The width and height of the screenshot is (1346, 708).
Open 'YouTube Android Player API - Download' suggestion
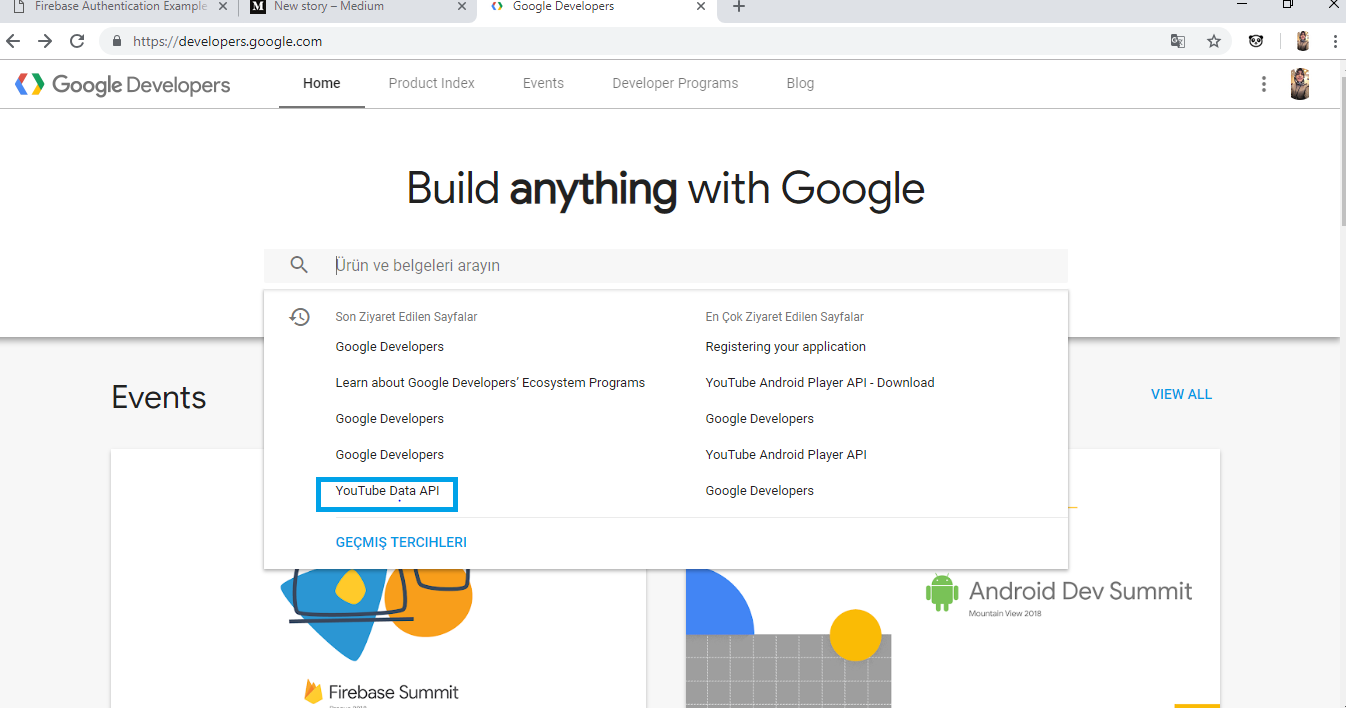pyautogui.click(x=820, y=383)
